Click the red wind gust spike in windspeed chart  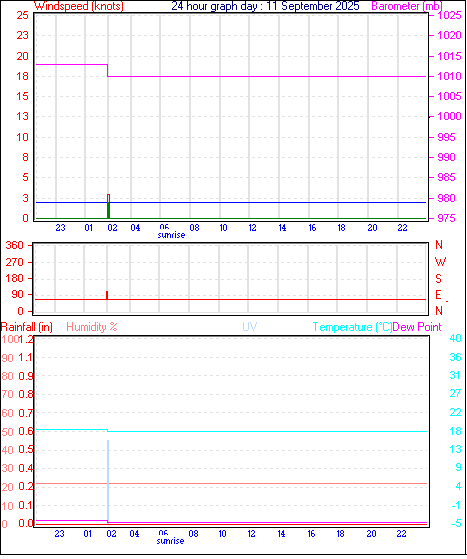108,206
